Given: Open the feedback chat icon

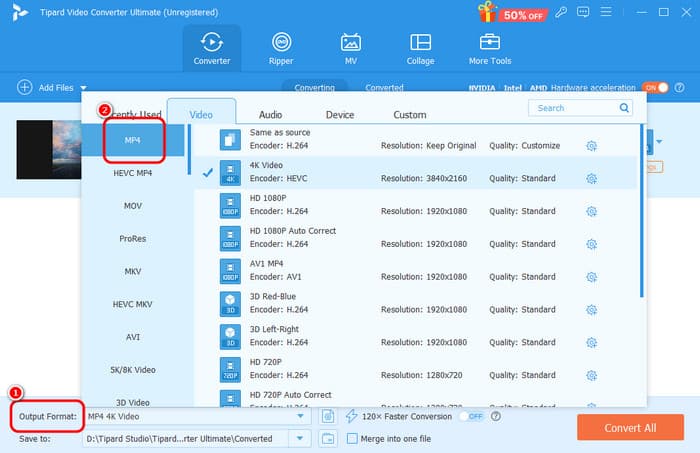Looking at the screenshot, I should (583, 12).
